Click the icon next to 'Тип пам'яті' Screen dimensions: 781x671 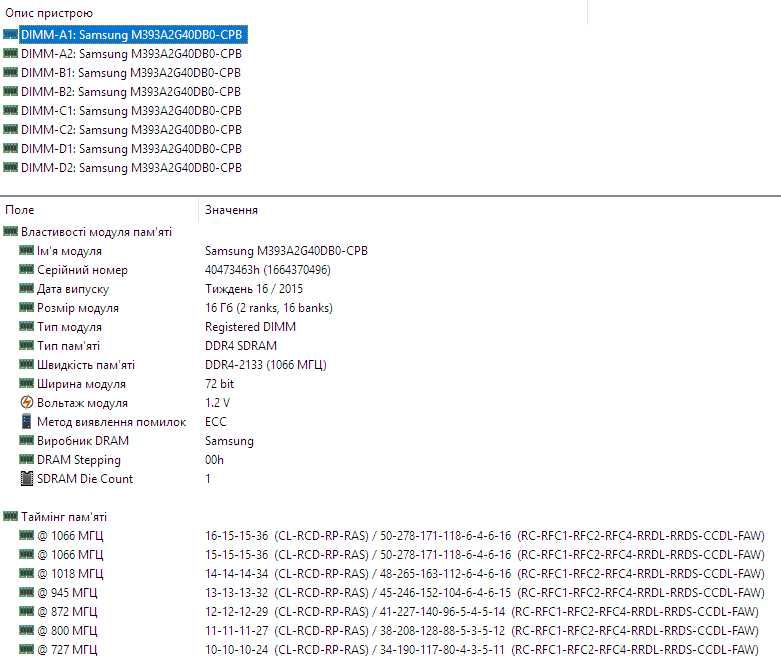26,345
